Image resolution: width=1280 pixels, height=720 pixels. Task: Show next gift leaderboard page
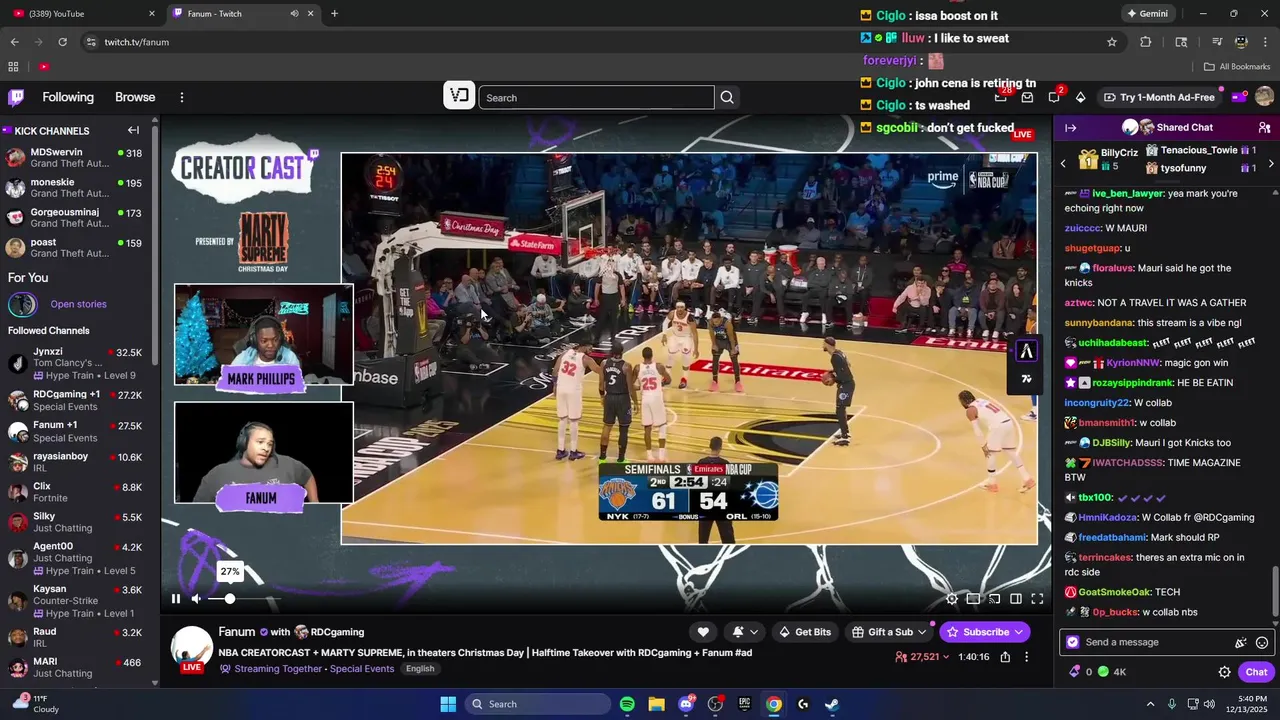click(x=1271, y=163)
